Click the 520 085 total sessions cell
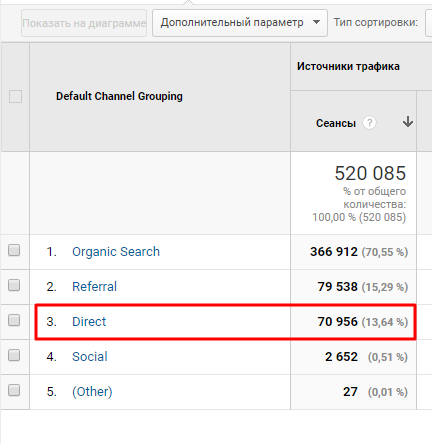Screen dimensions: 432x444 click(353, 193)
